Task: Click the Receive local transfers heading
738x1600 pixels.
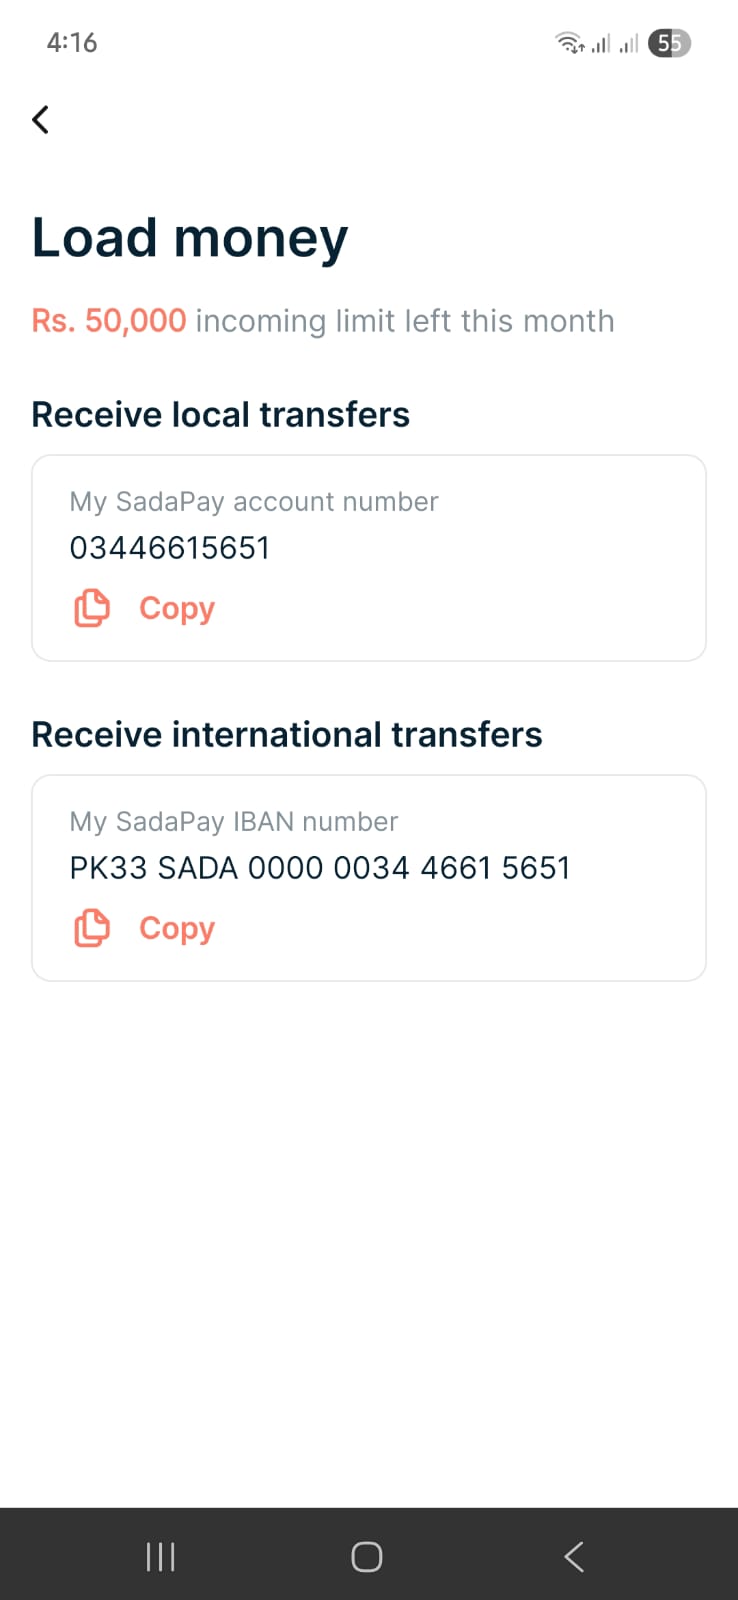Action: point(221,415)
